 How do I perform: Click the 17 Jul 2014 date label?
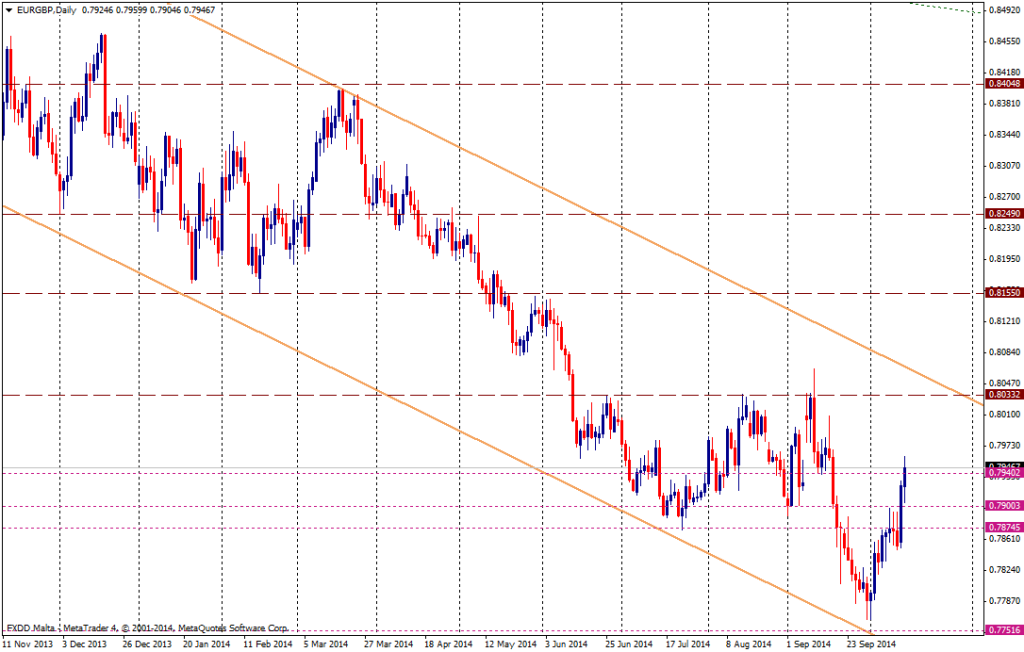(689, 645)
